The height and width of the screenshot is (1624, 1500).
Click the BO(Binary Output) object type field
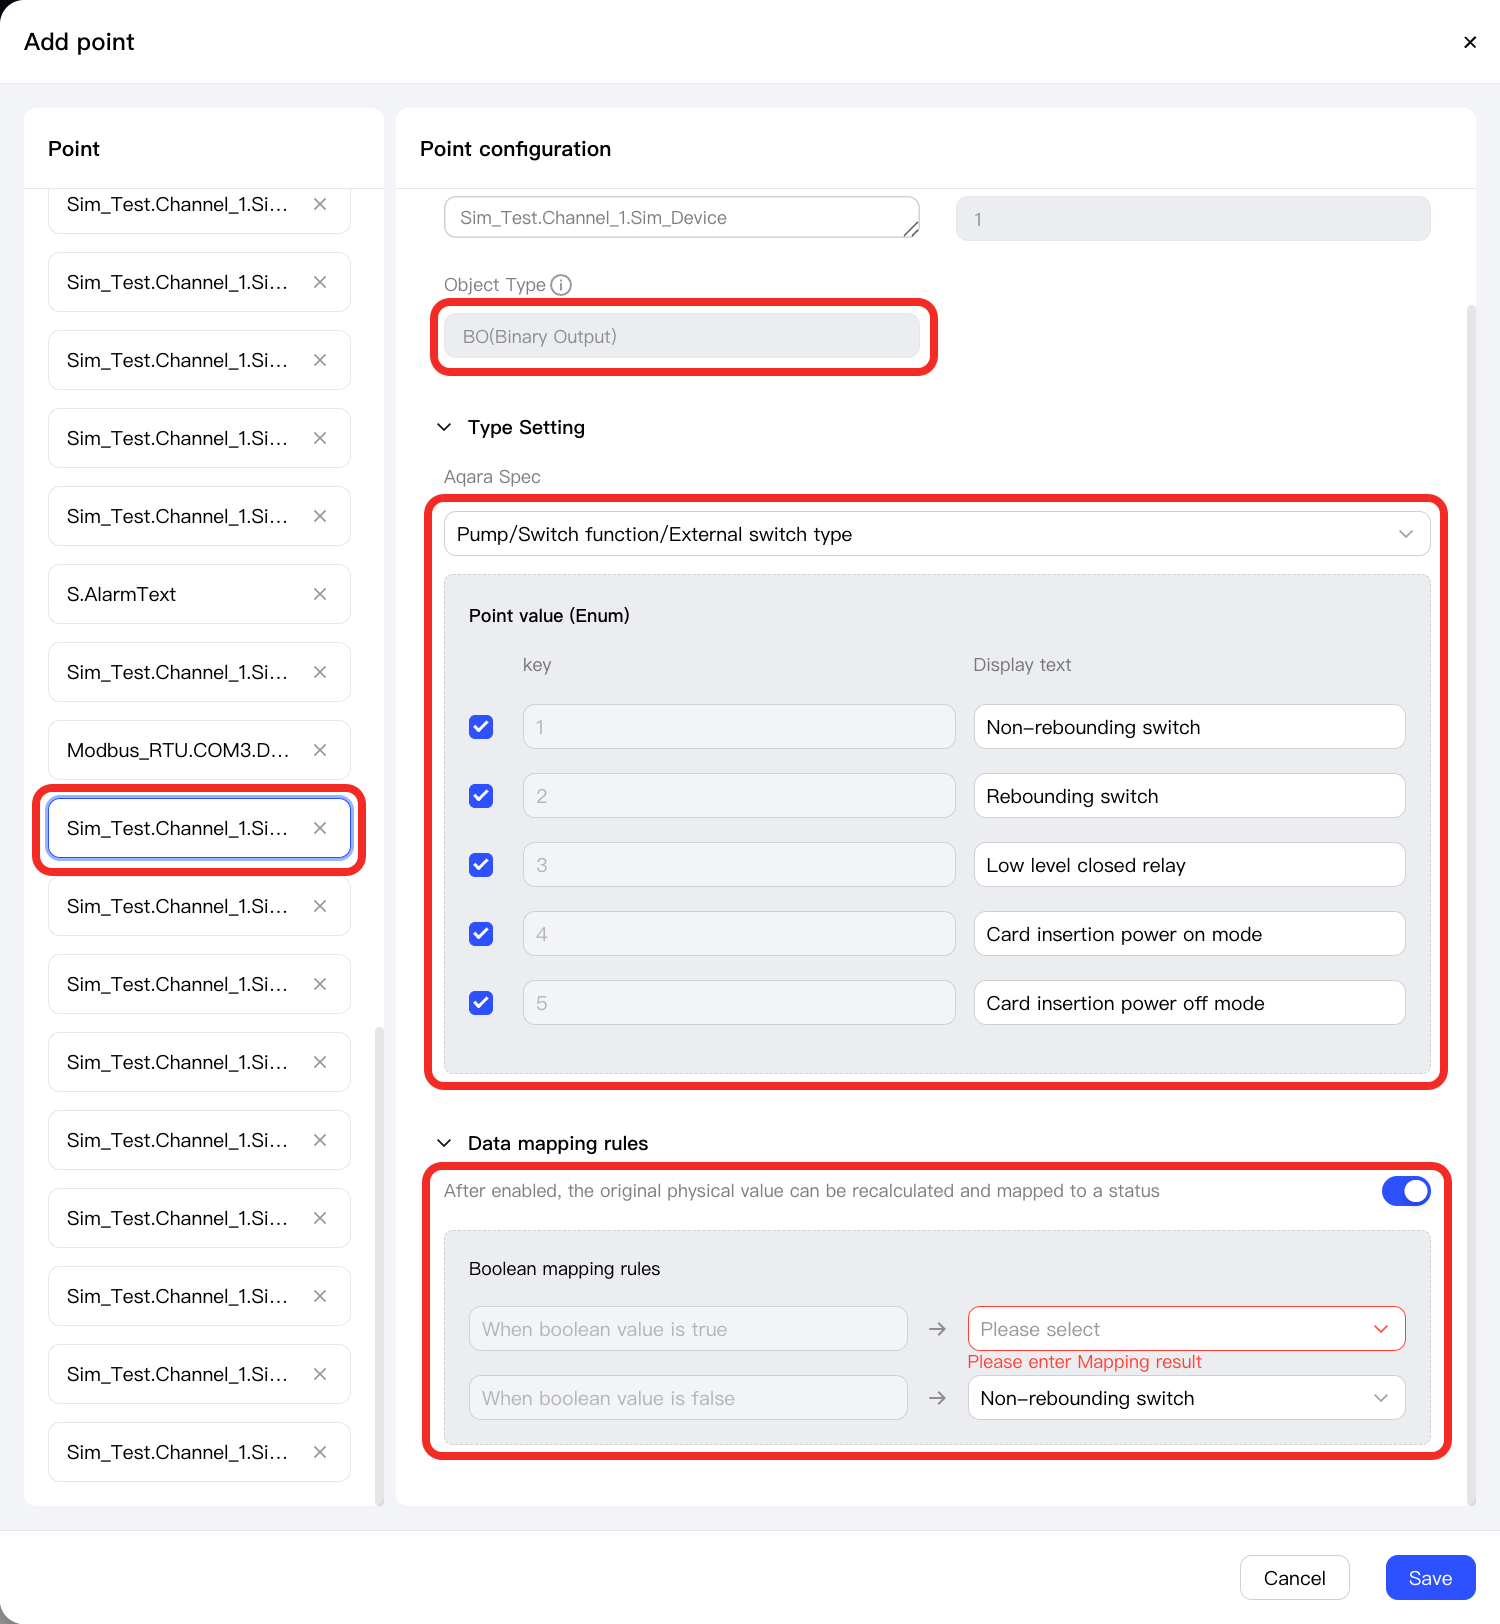tap(681, 336)
